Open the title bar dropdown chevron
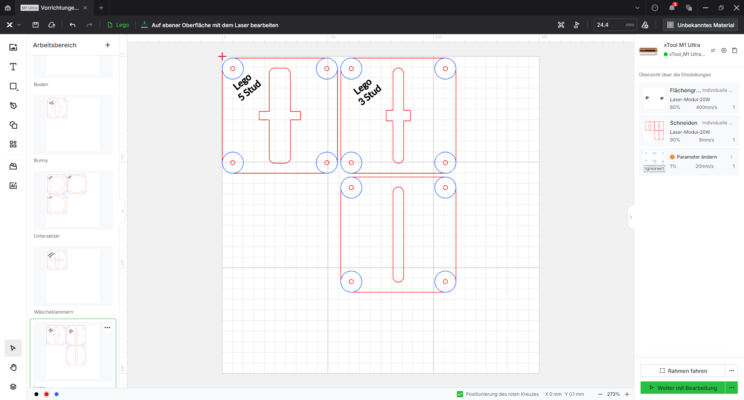This screenshot has height=400, width=744. pos(637,8)
